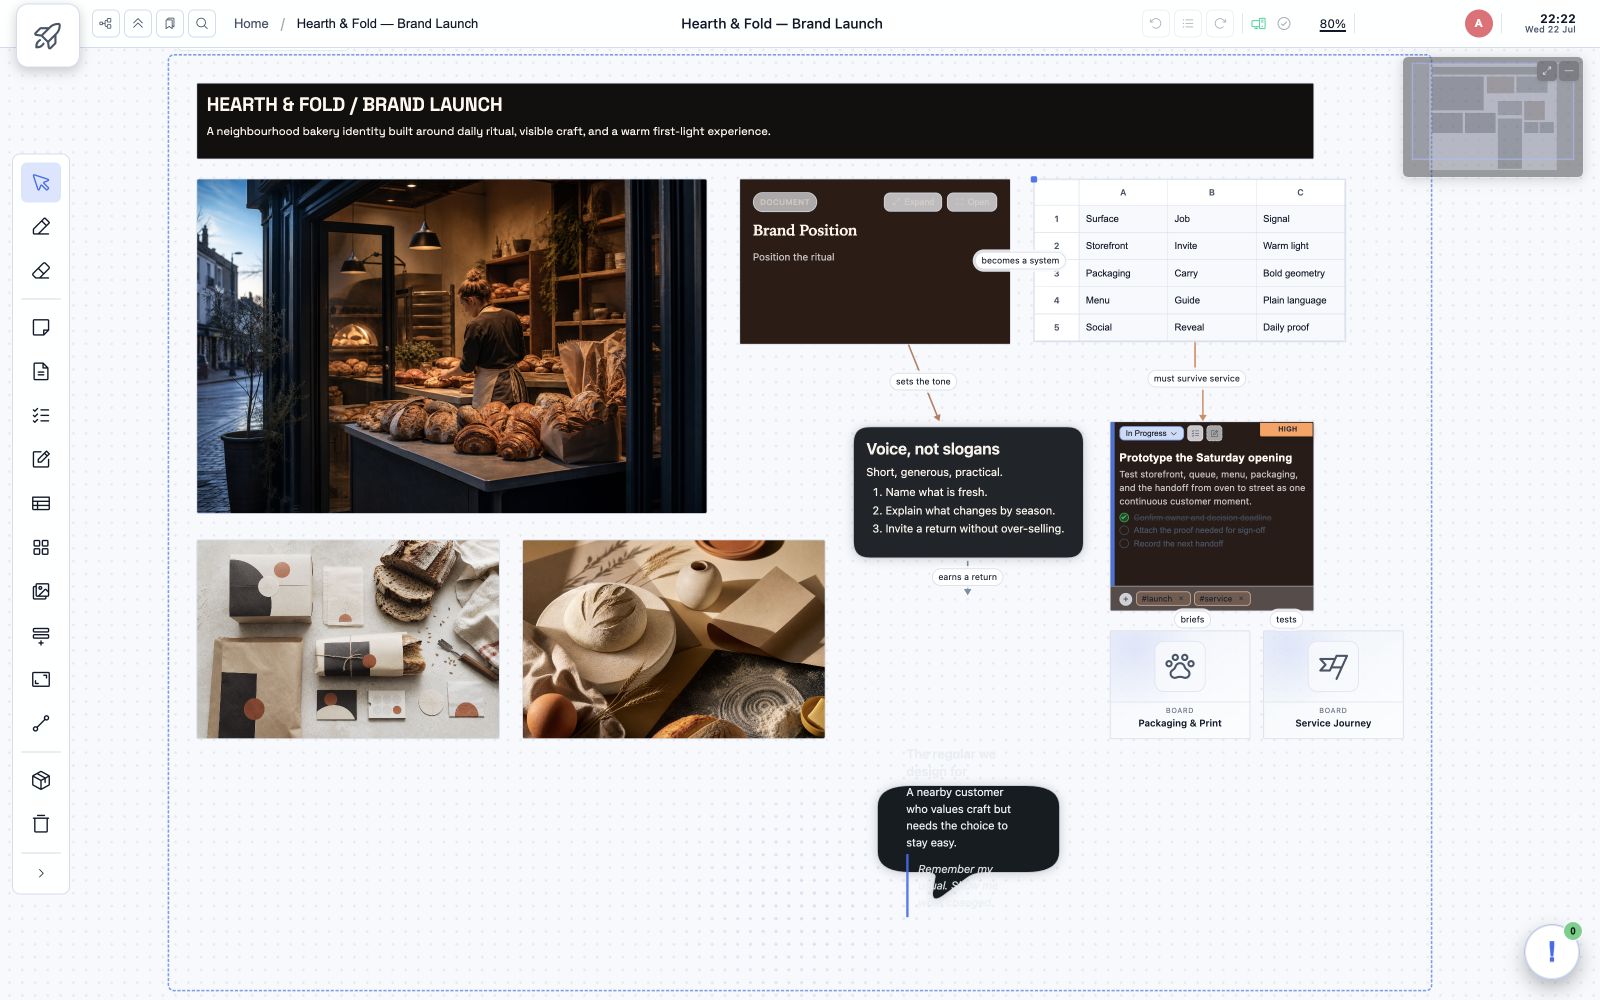Click table cell 'Warm light'
This screenshot has width=1600, height=1000.
tap(1299, 246)
